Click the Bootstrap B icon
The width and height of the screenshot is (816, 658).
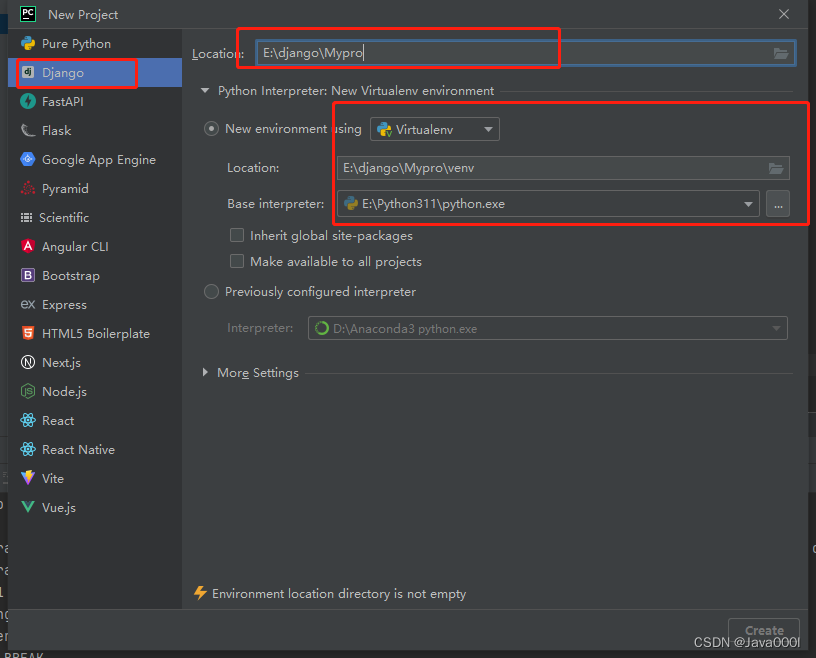pos(28,275)
